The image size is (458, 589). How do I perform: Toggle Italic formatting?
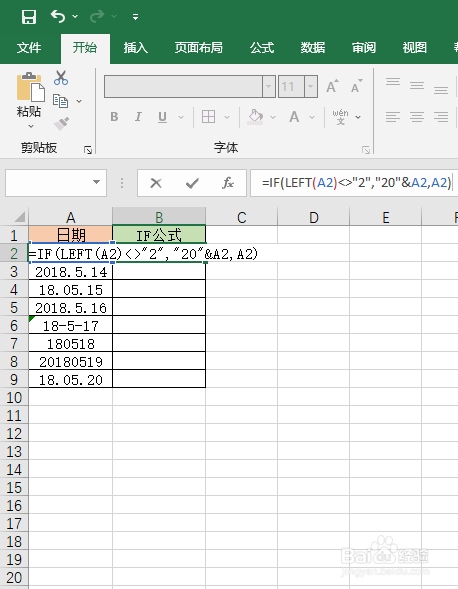tap(138, 117)
